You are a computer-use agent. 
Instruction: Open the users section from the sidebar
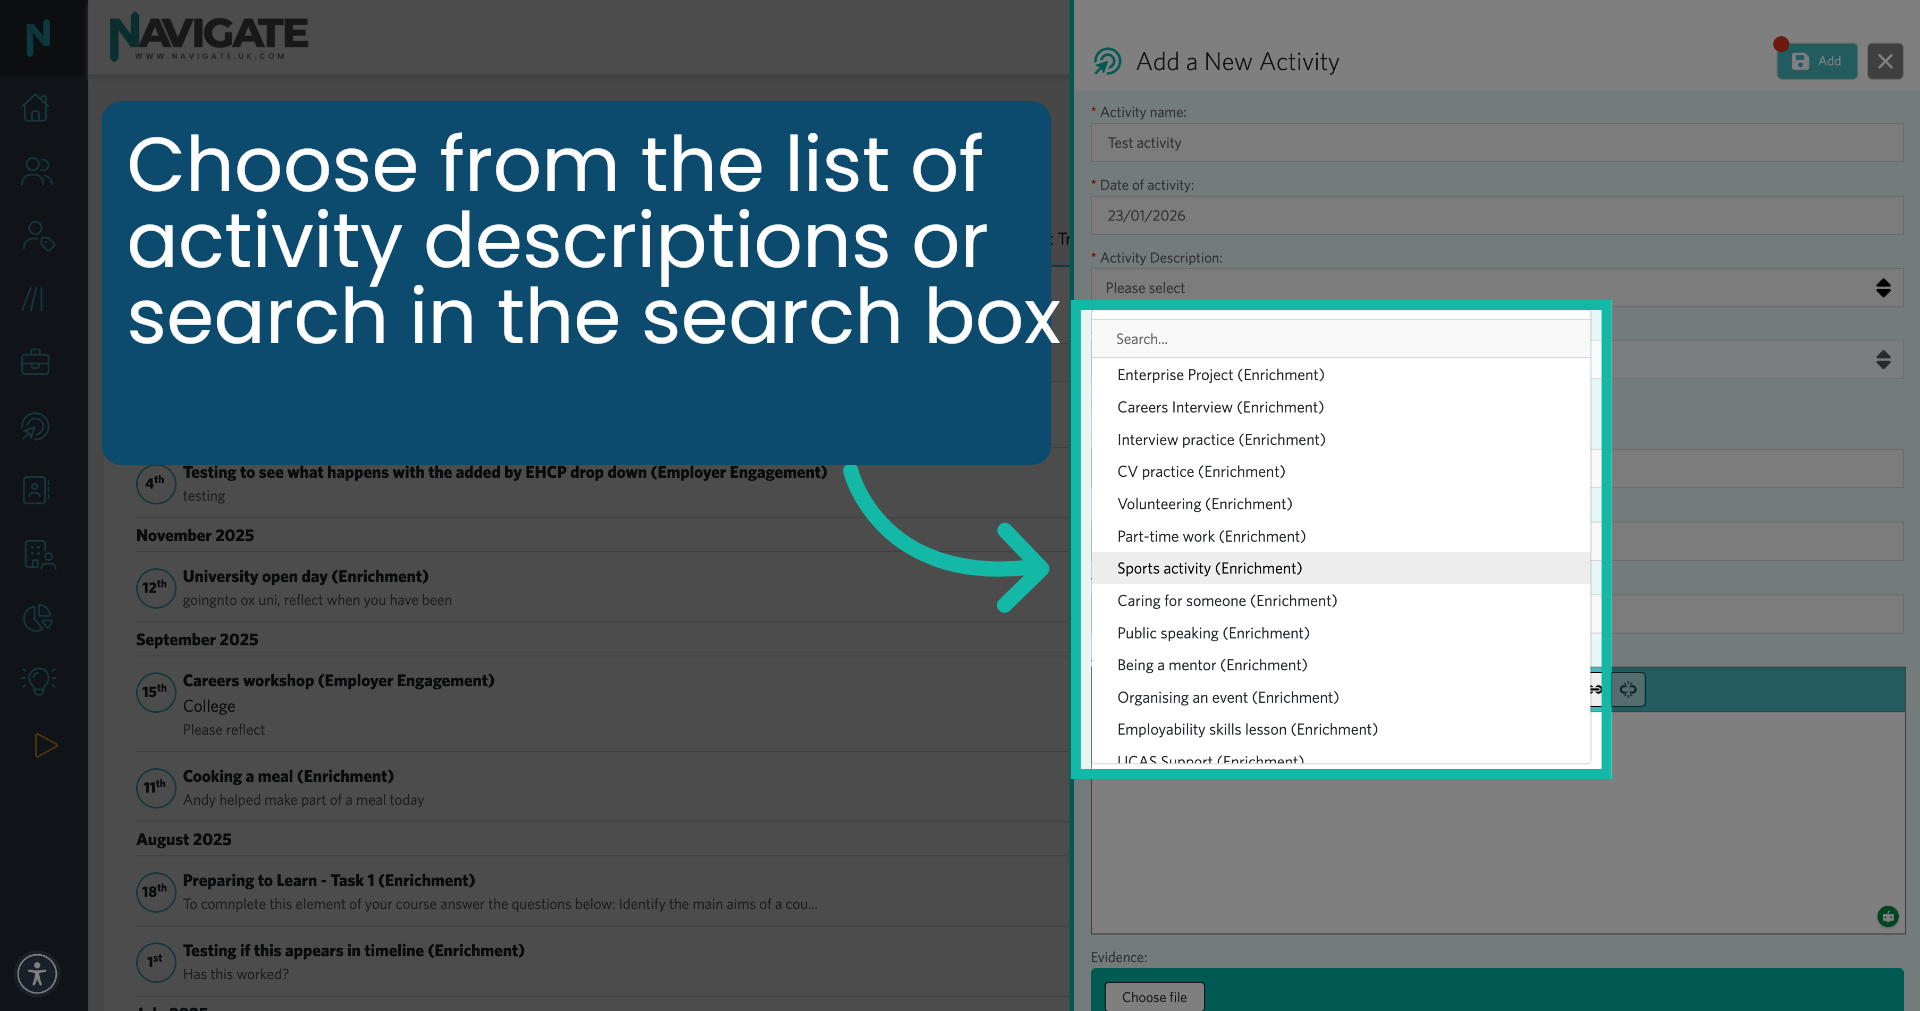click(x=37, y=172)
